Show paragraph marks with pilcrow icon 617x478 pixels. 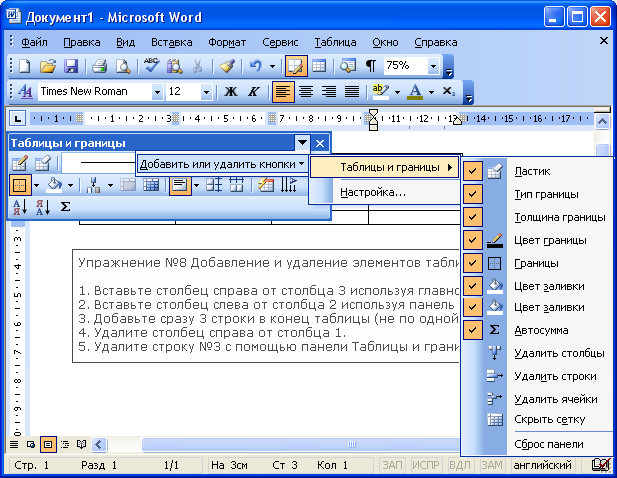(x=371, y=66)
